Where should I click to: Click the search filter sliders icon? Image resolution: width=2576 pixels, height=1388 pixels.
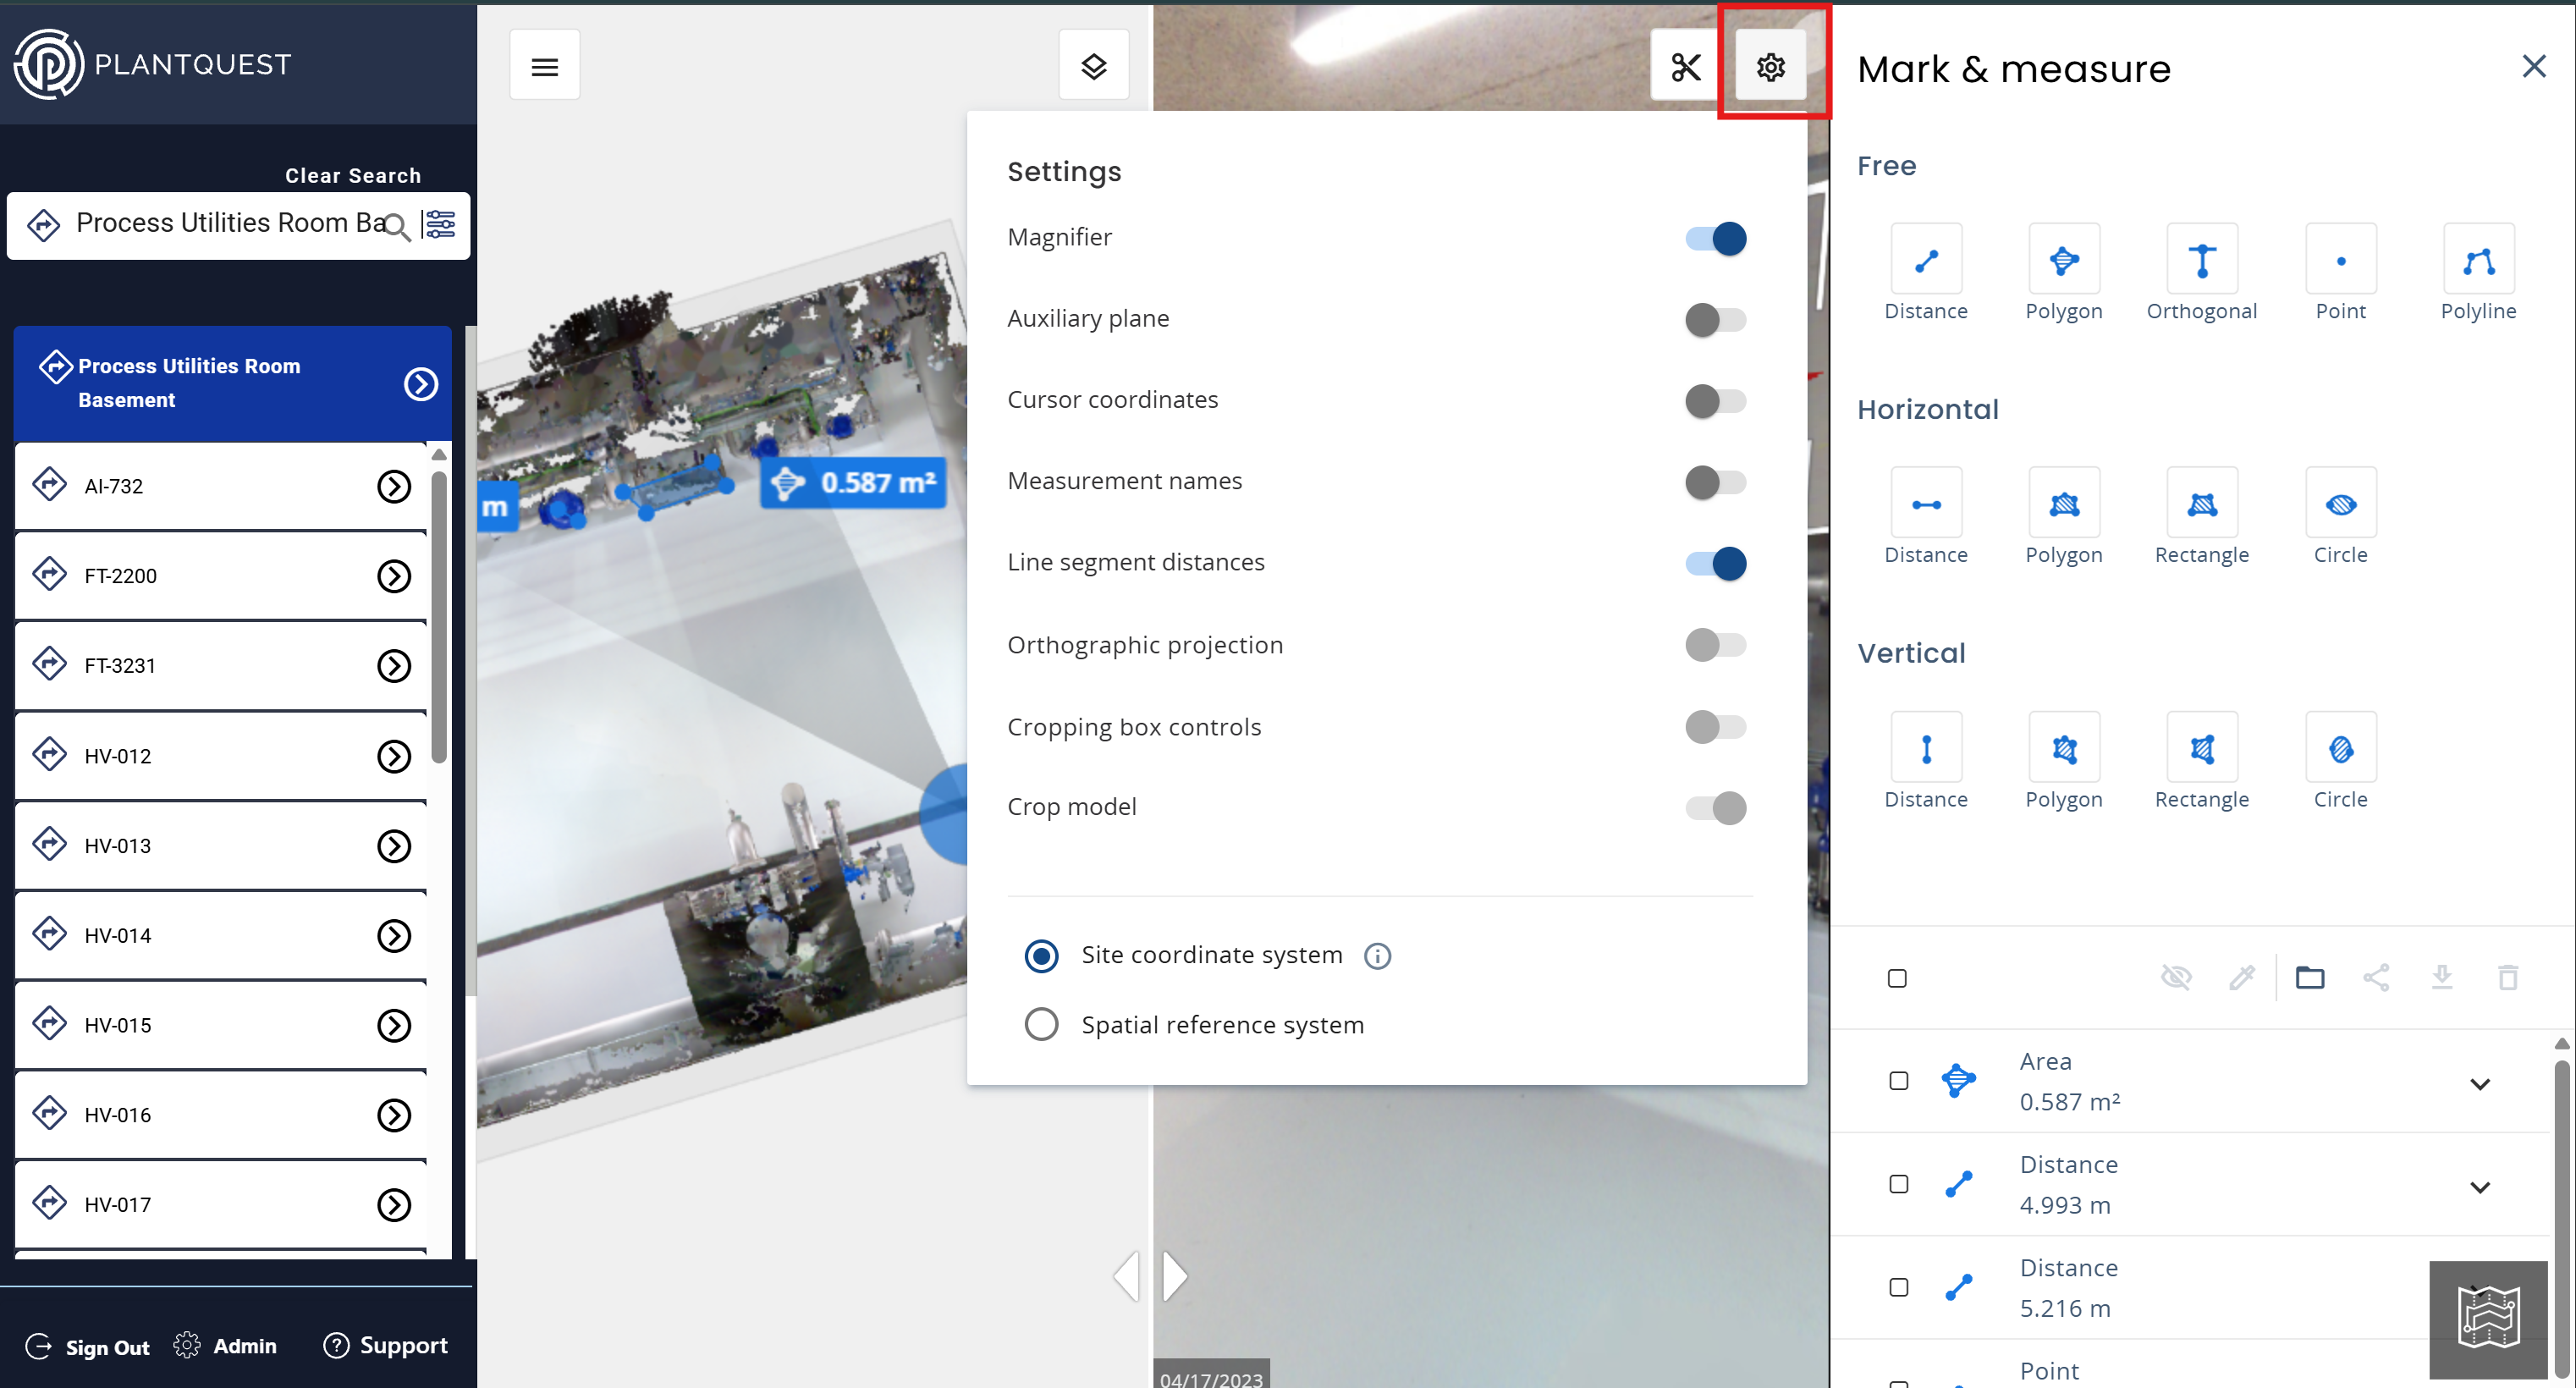point(440,225)
